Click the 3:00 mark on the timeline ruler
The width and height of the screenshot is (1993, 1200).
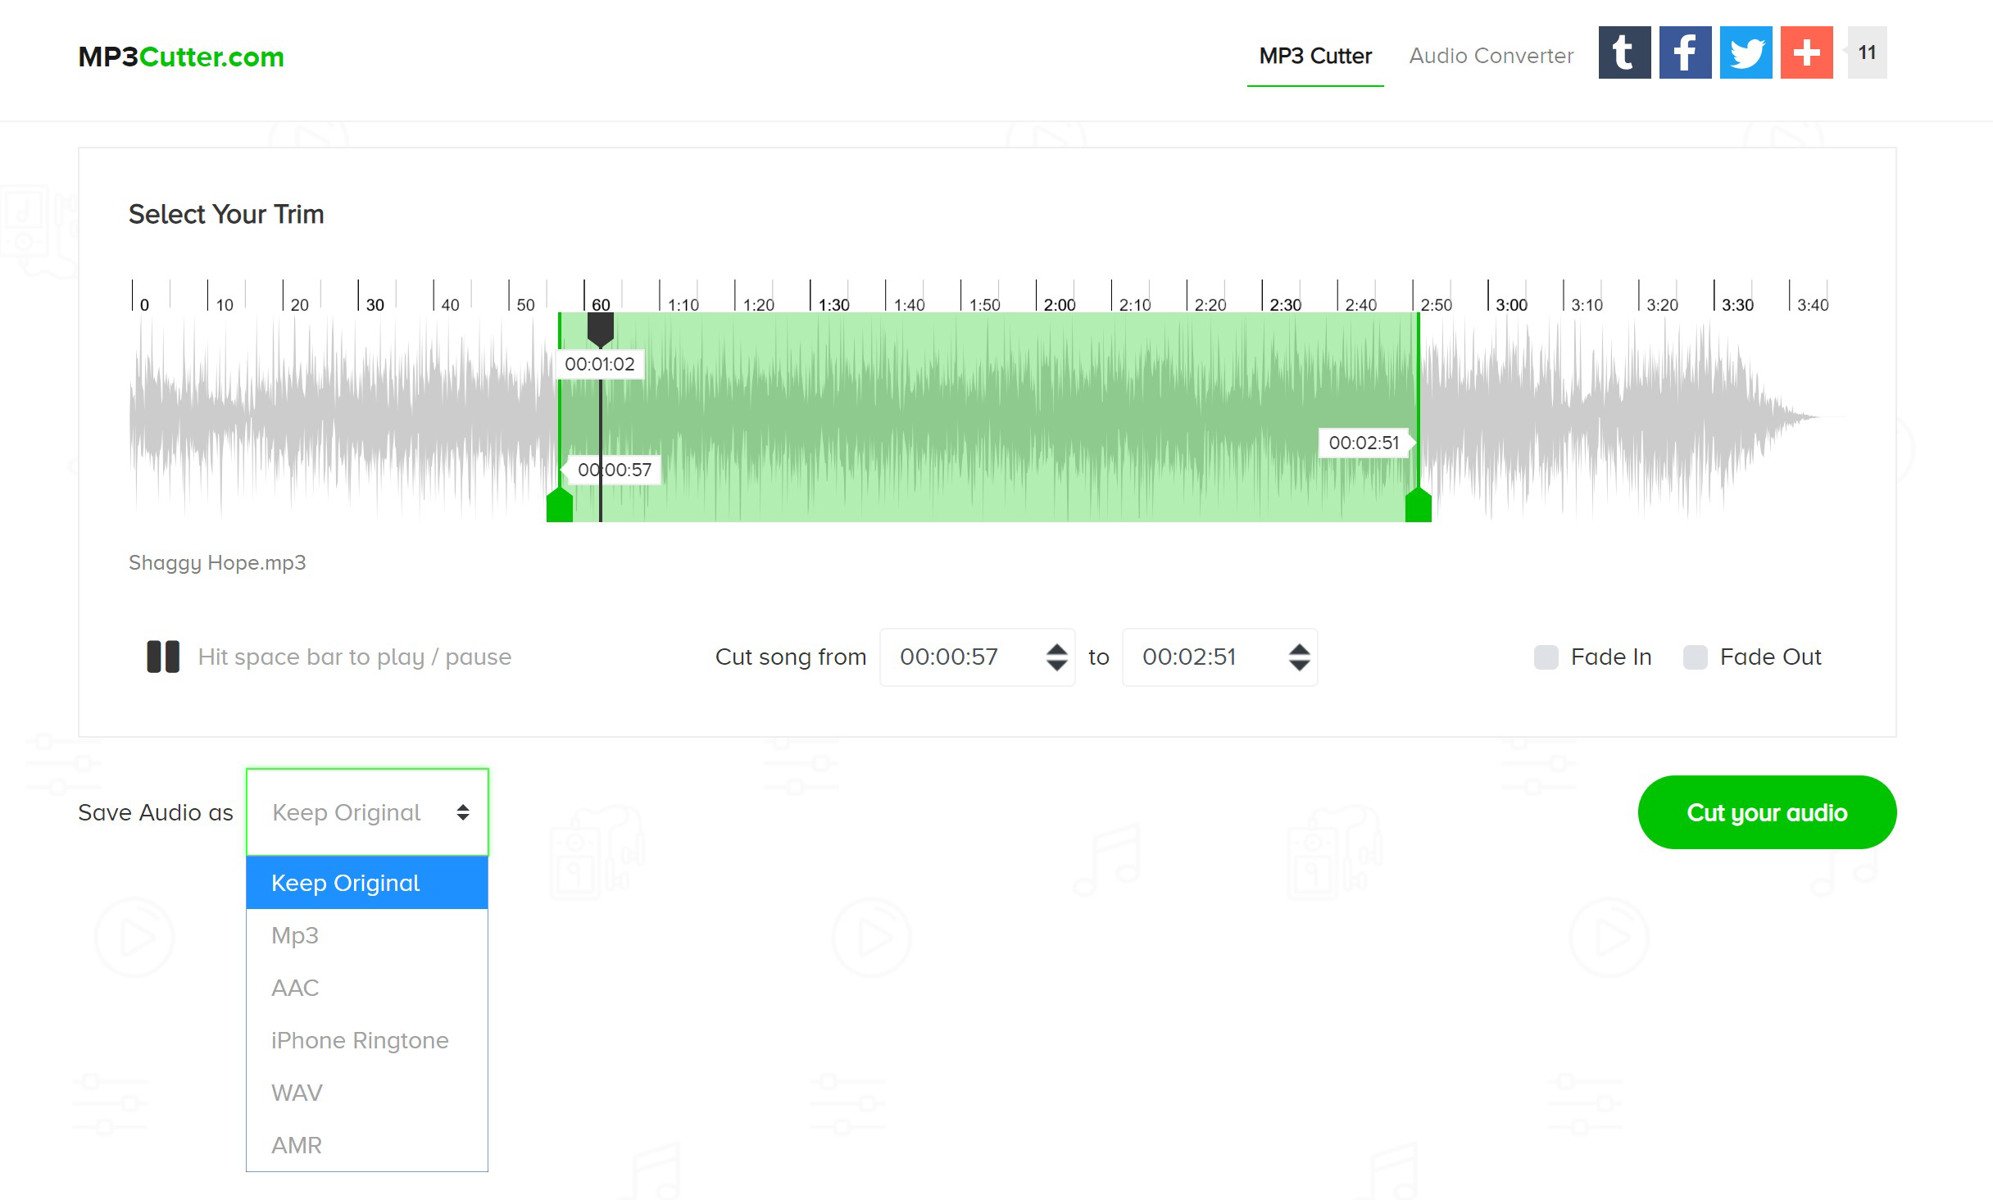click(x=1511, y=304)
